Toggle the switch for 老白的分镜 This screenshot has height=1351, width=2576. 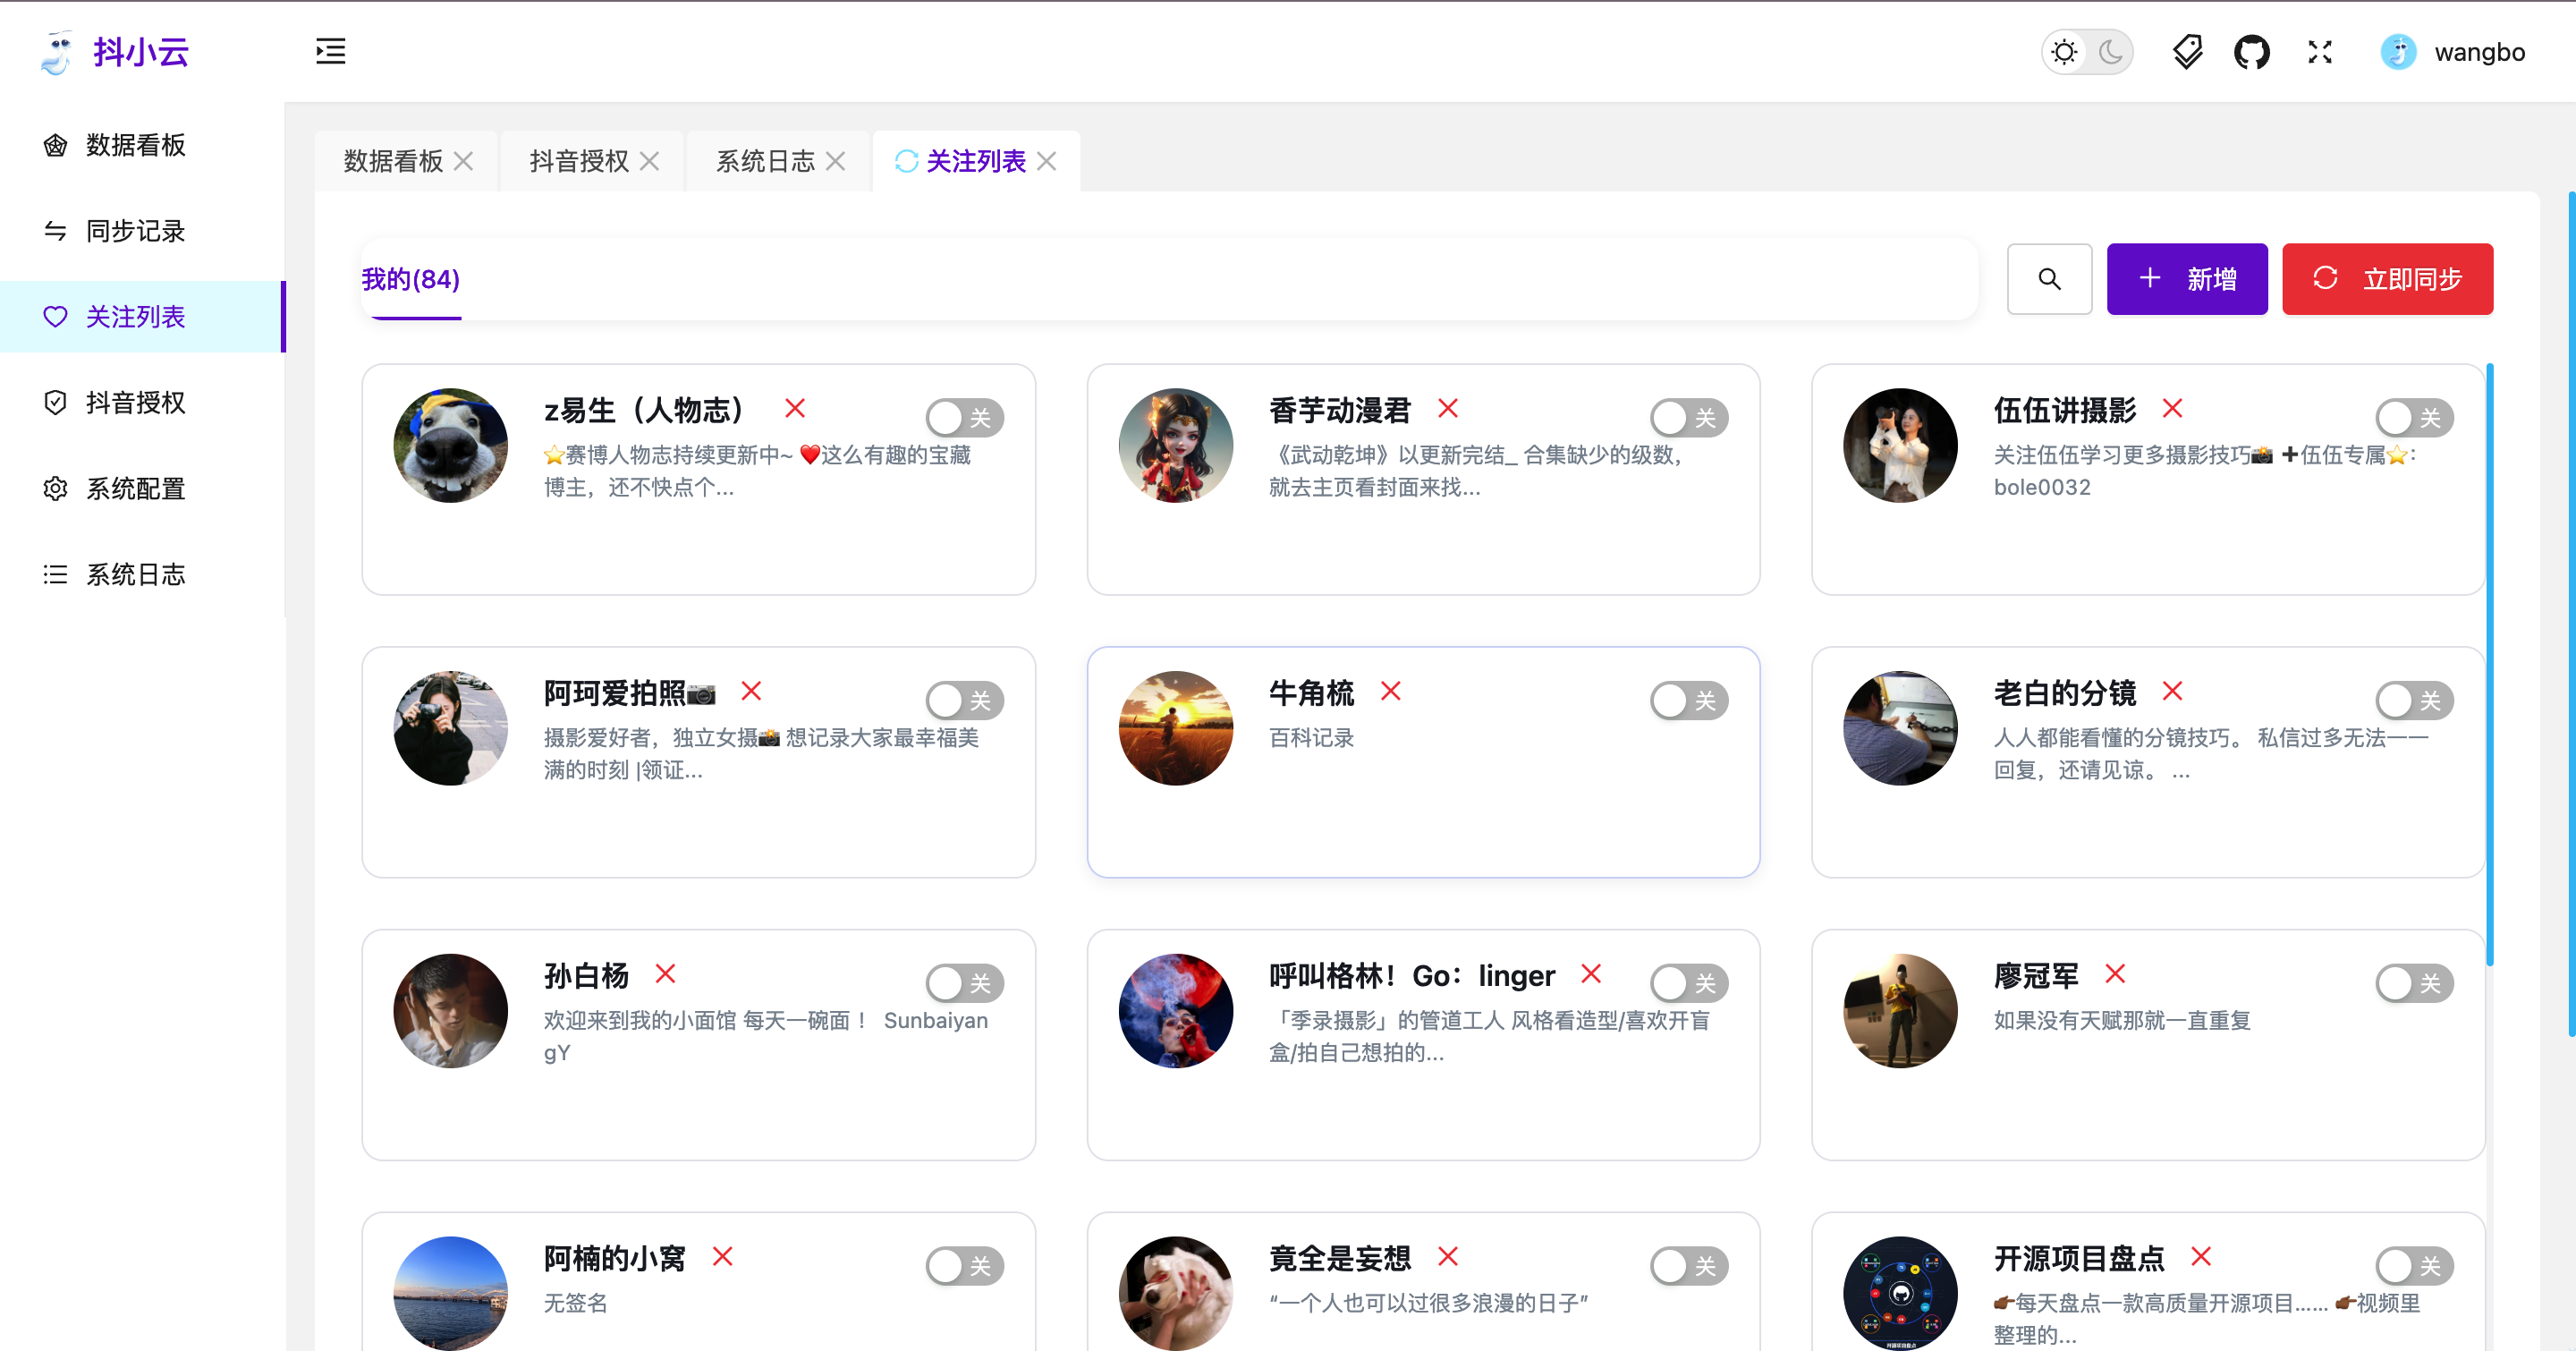[x=2413, y=701]
